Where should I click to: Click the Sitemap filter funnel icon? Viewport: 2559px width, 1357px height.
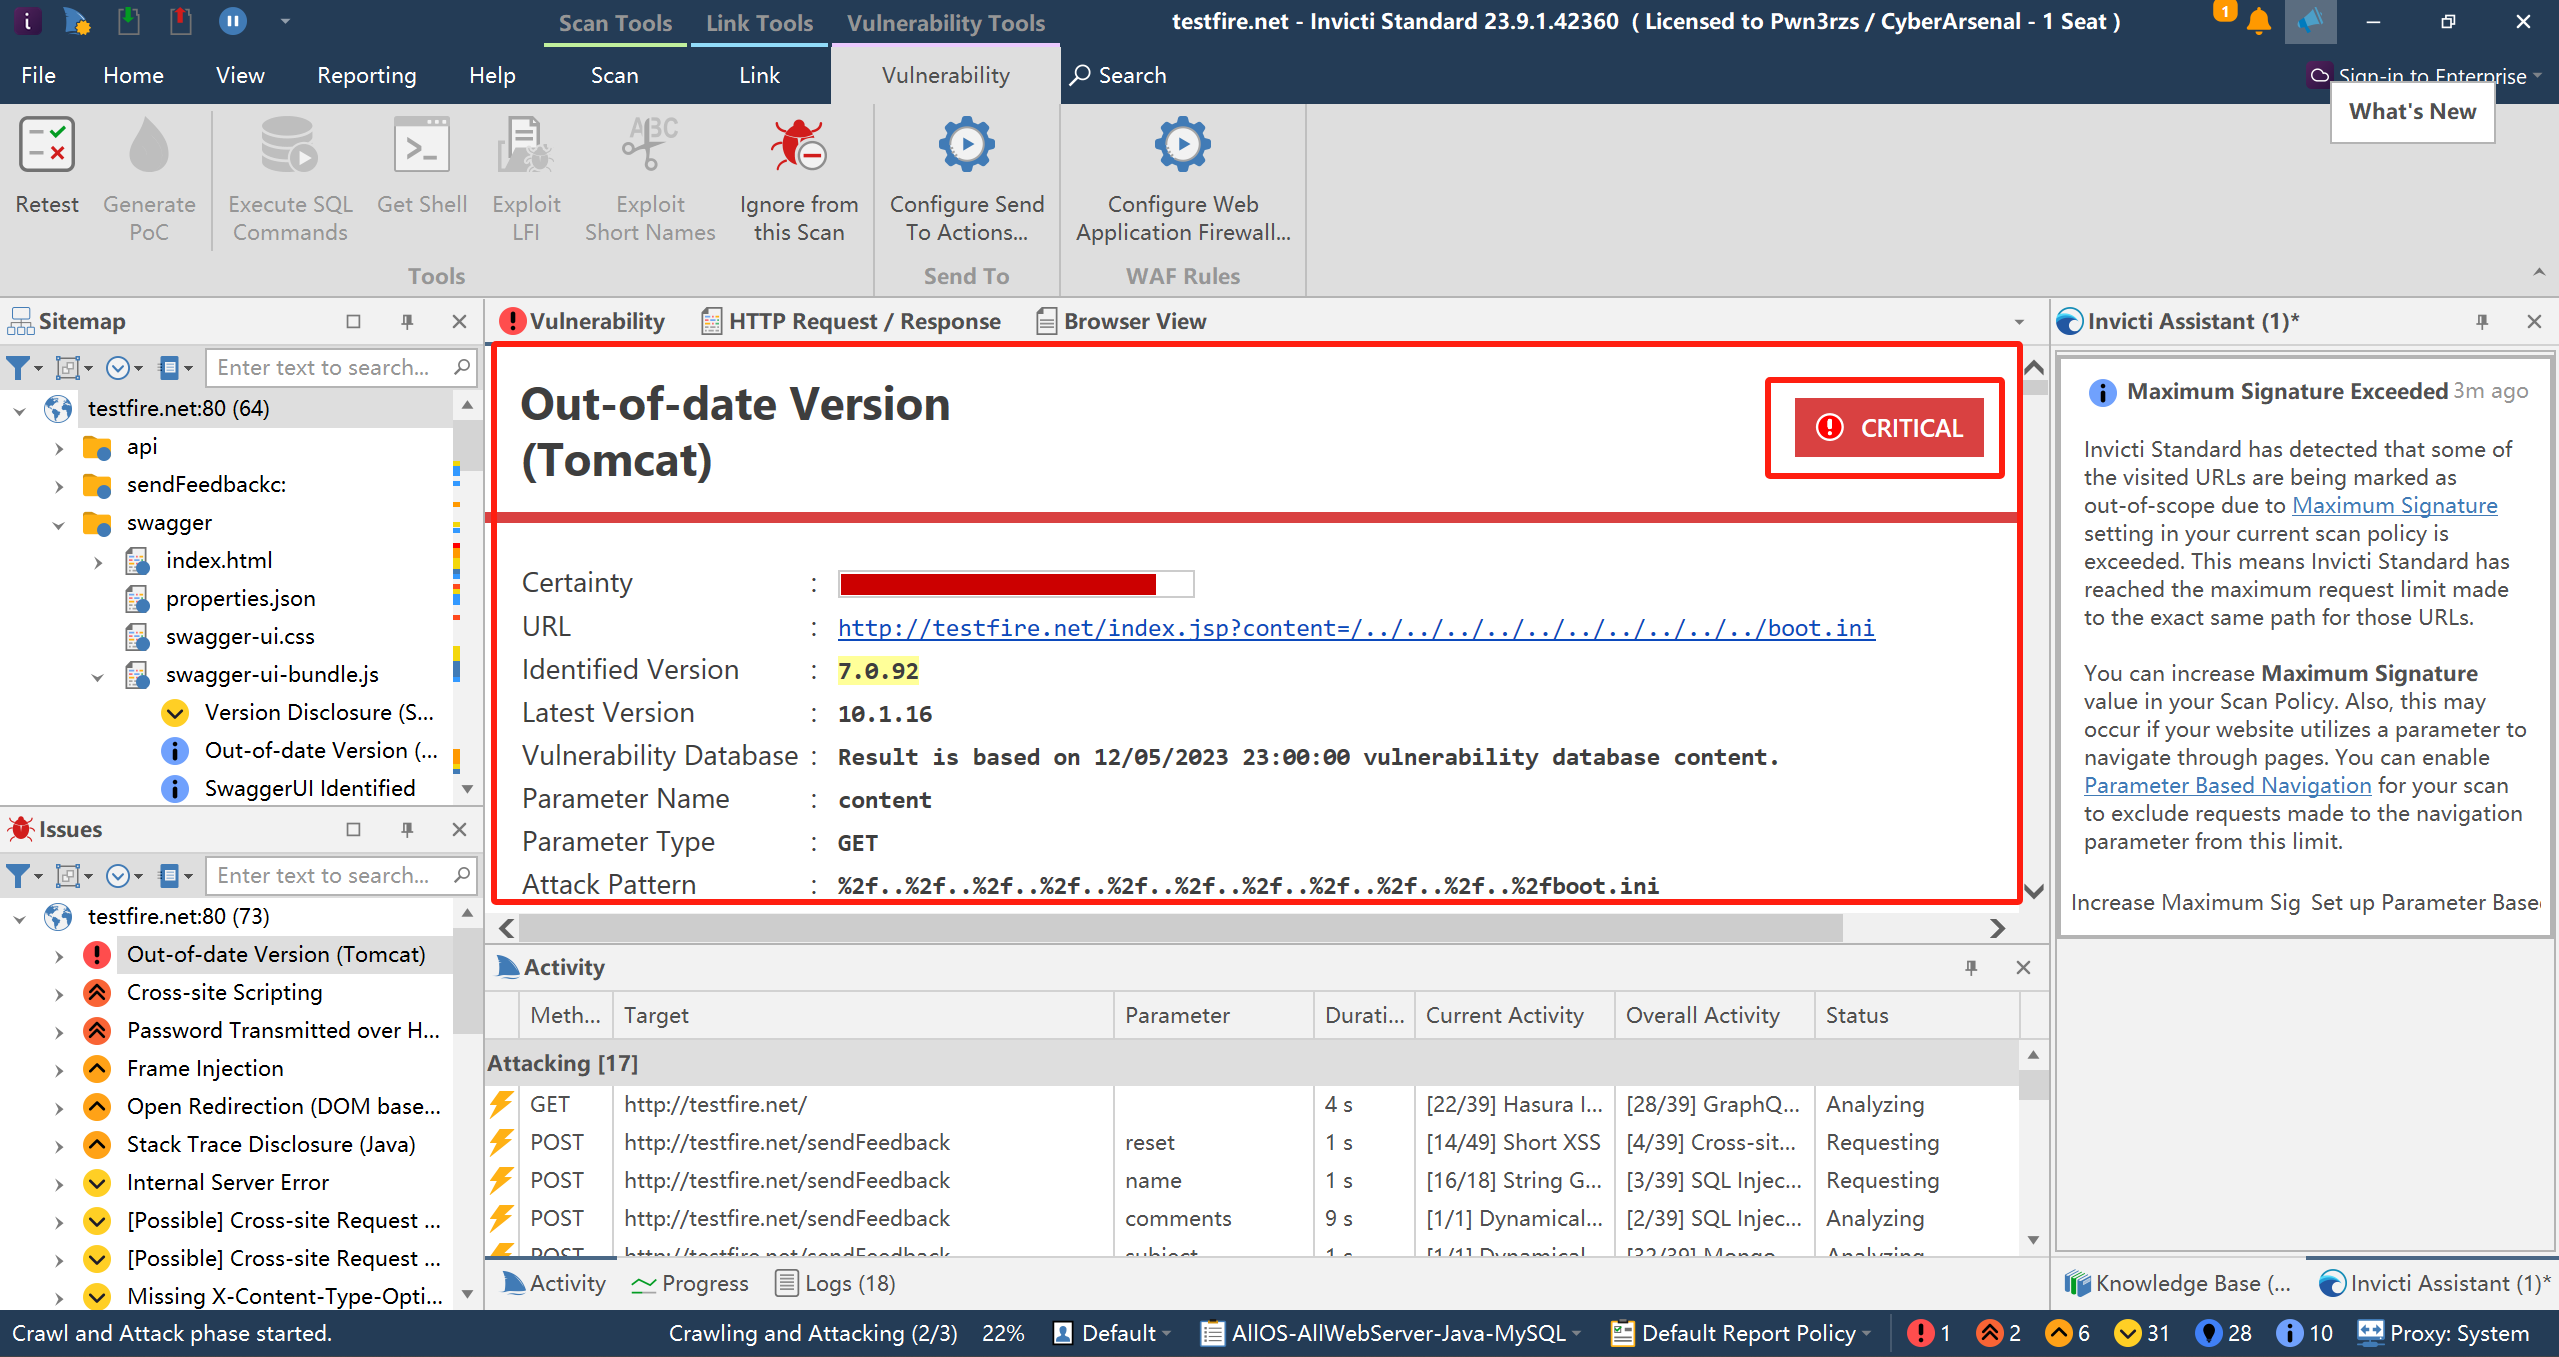(18, 368)
